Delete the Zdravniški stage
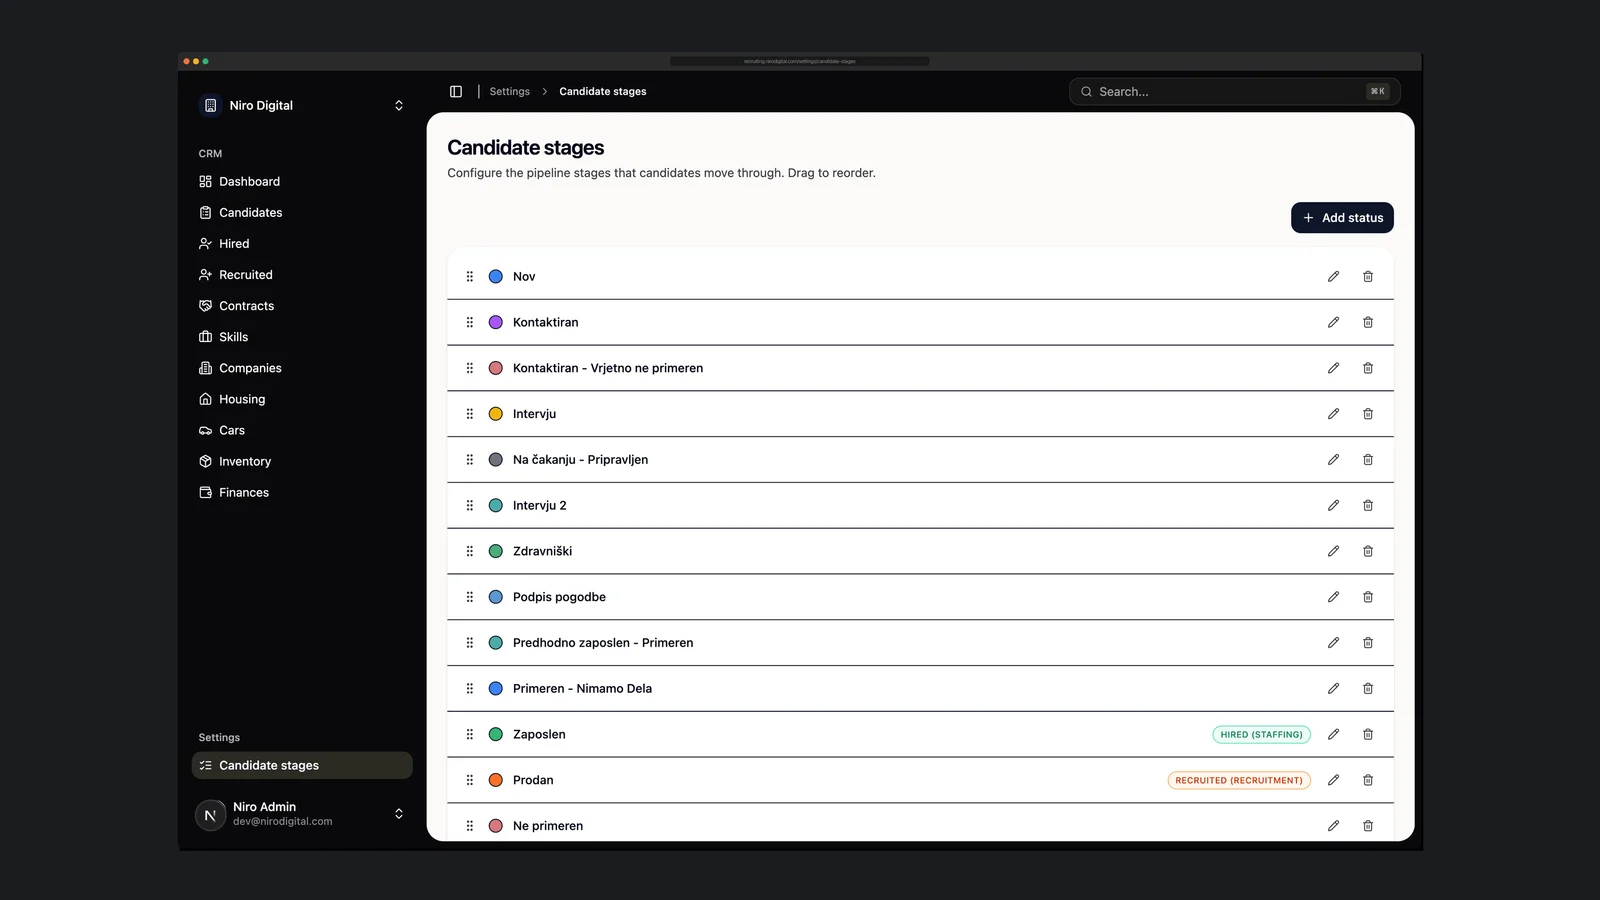Image resolution: width=1600 pixels, height=900 pixels. pos(1368,551)
